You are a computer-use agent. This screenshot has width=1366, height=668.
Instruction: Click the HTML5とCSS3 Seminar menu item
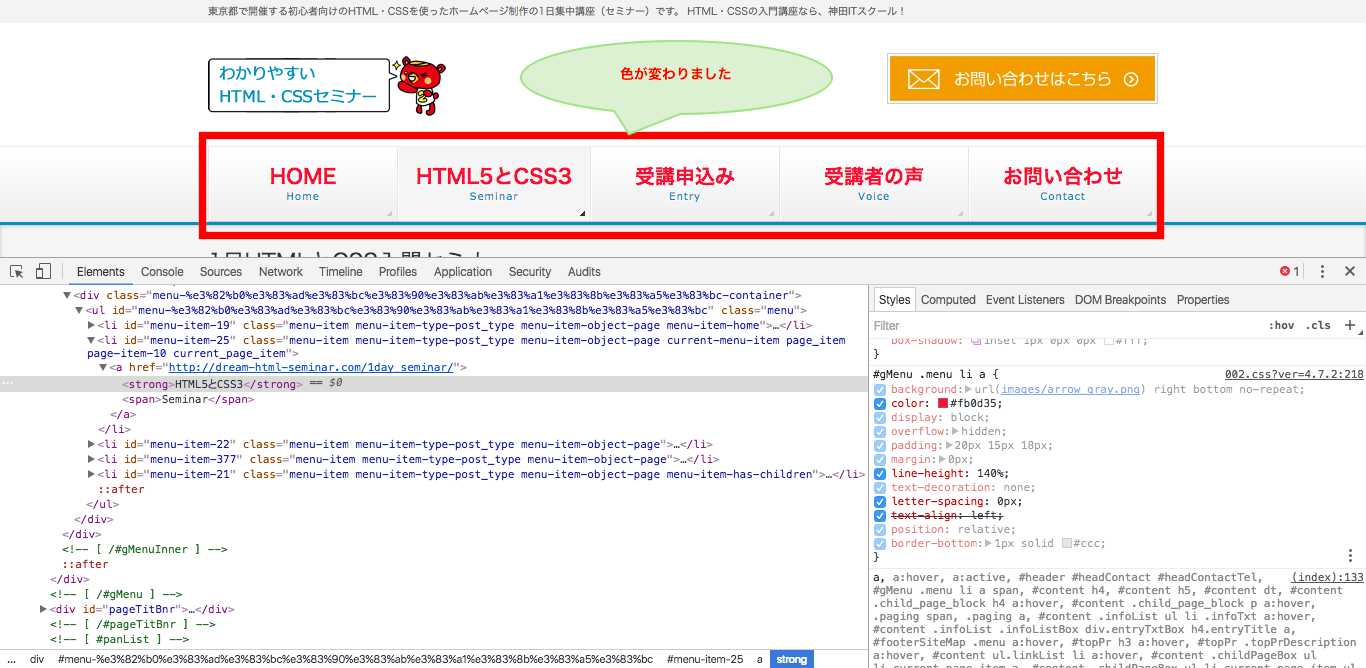[x=494, y=183]
